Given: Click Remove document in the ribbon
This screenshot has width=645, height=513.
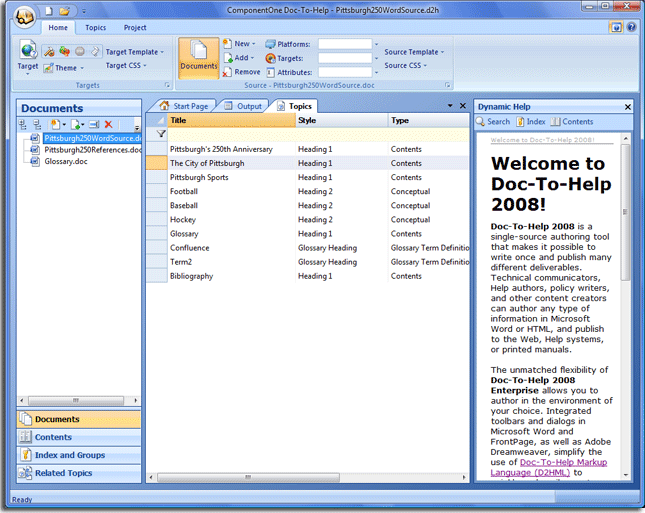Looking at the screenshot, I should [x=241, y=72].
